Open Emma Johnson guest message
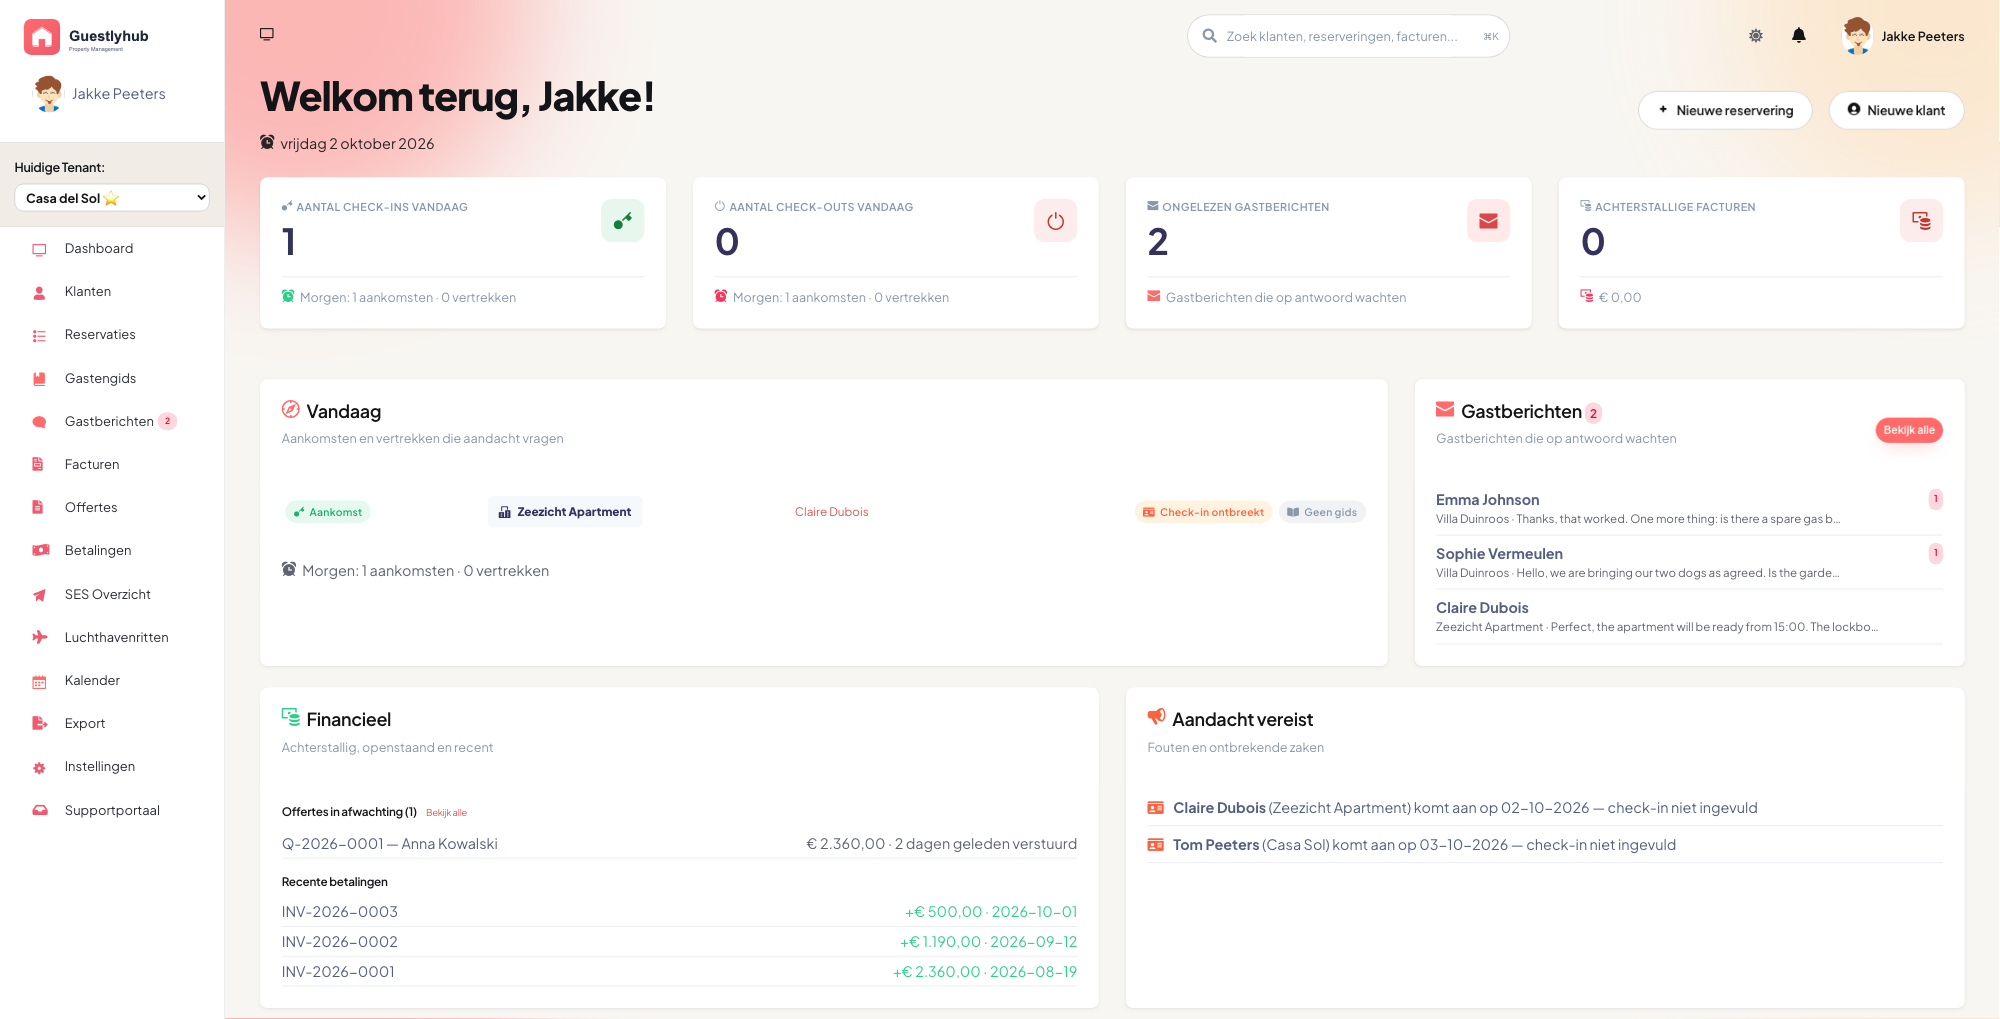2000x1019 pixels. [1689, 508]
